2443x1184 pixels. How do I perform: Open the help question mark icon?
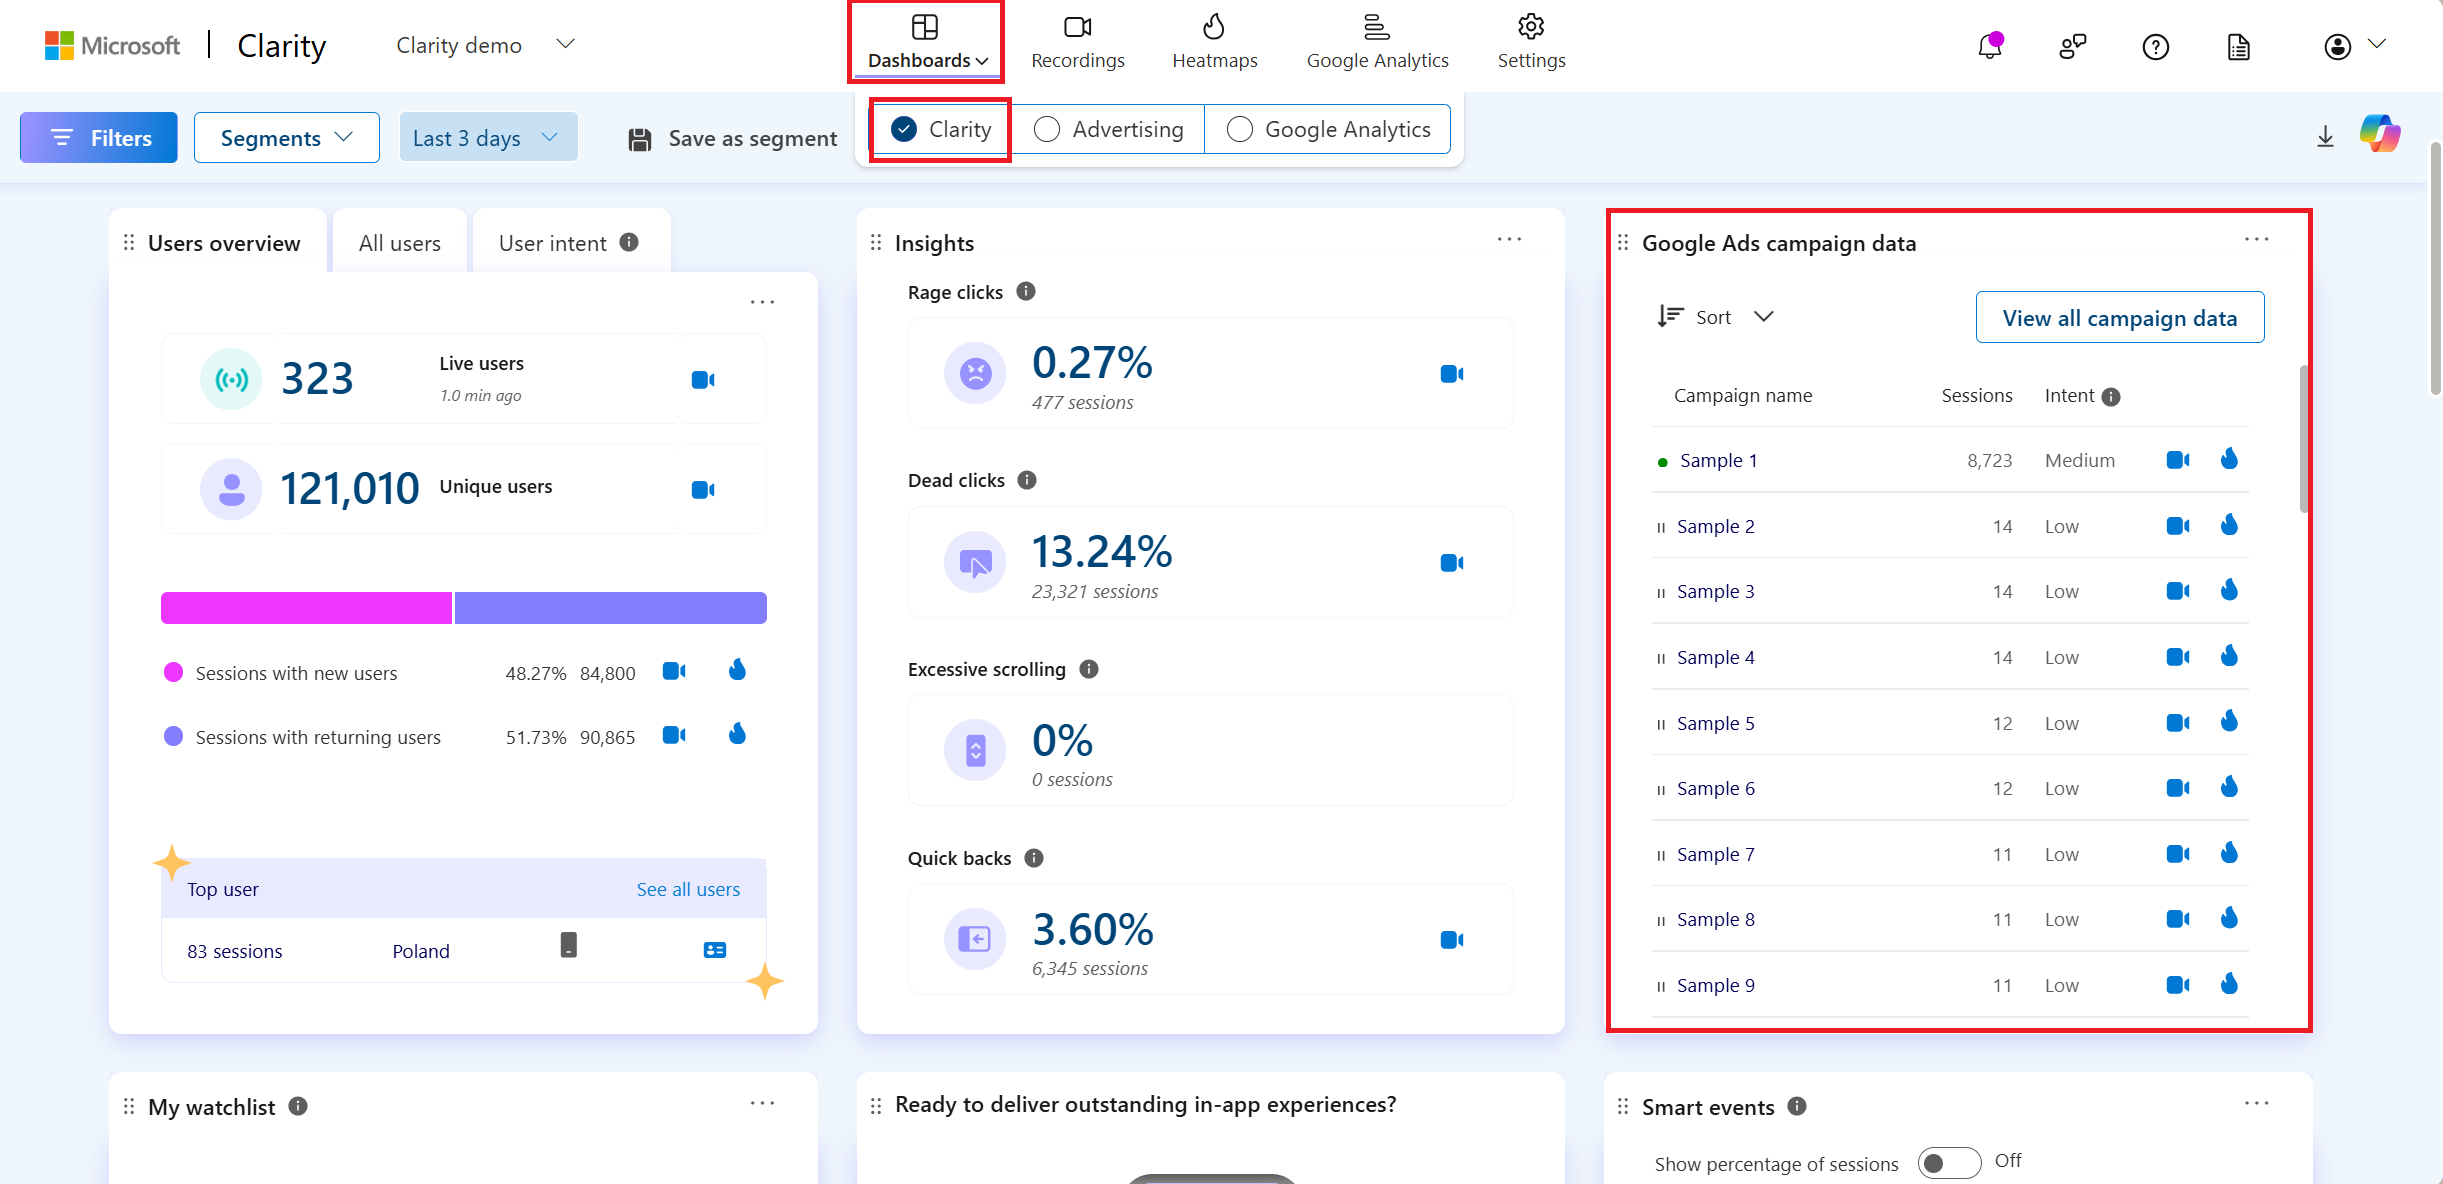coord(2156,47)
